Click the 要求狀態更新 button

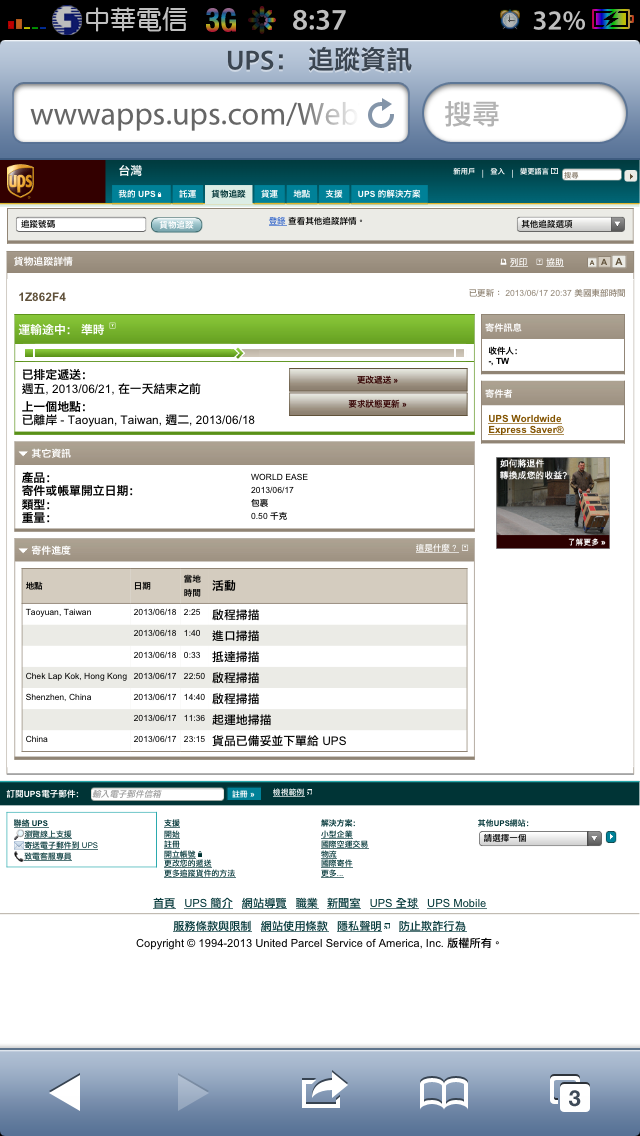[x=378, y=404]
